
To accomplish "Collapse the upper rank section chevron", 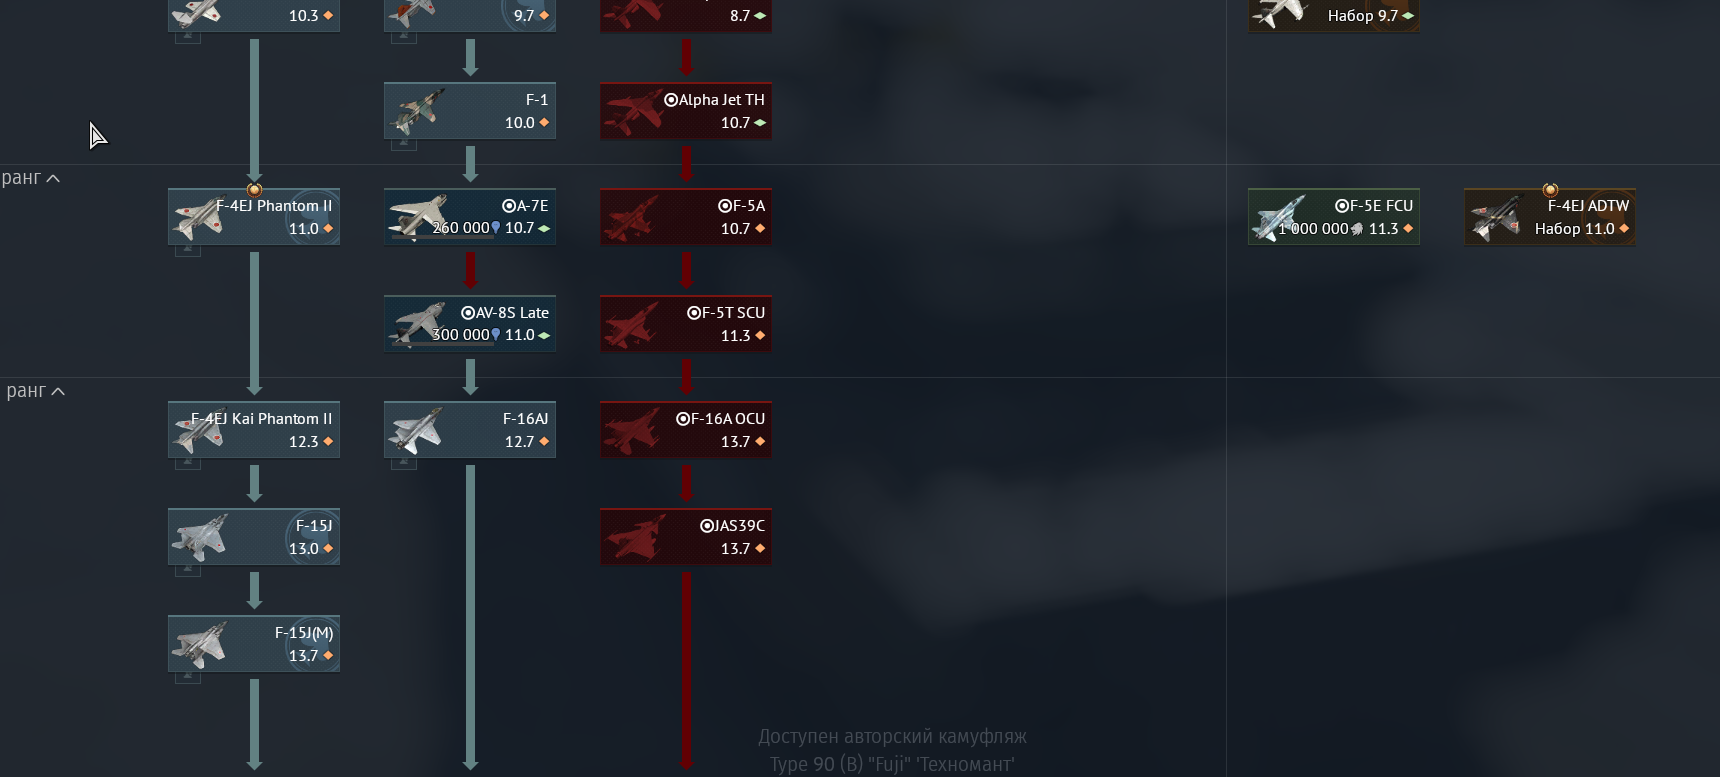I will 53,179.
